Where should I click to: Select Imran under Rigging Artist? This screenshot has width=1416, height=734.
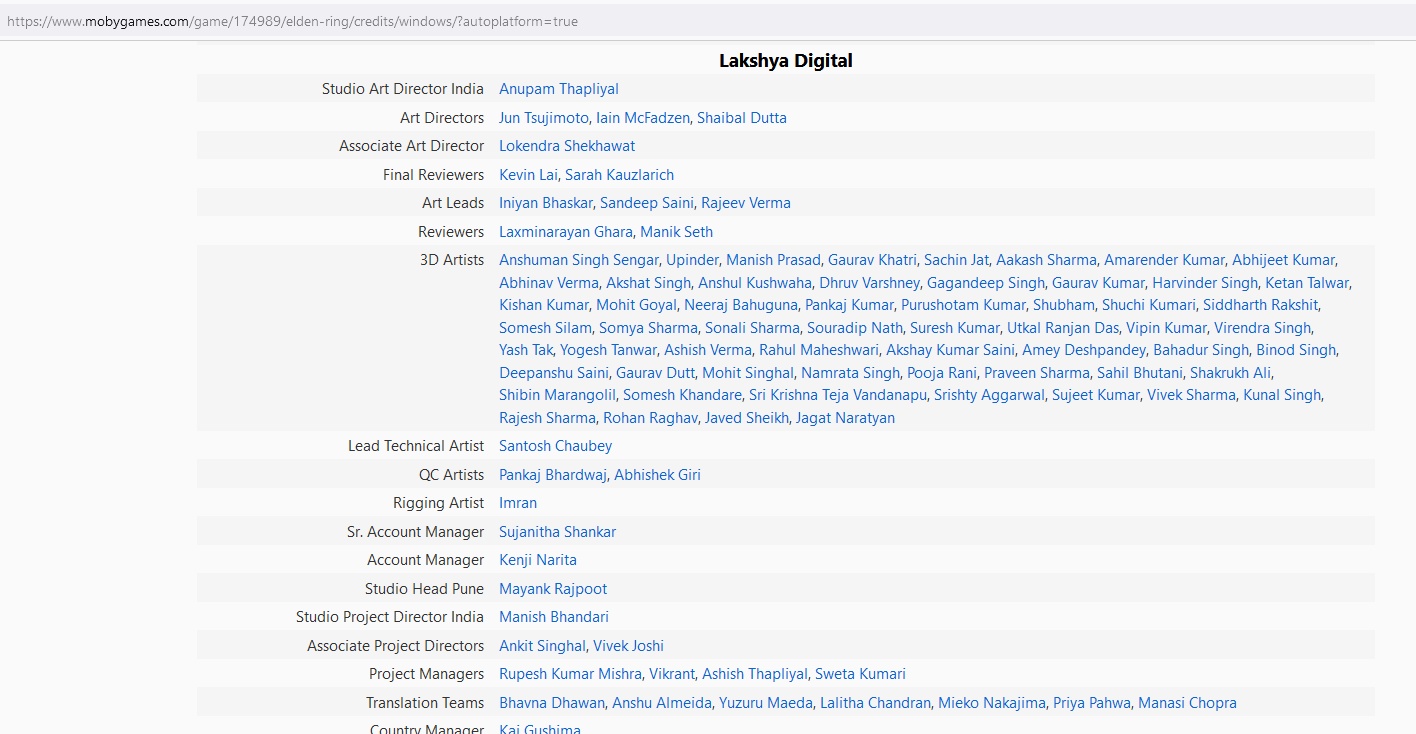coord(518,503)
